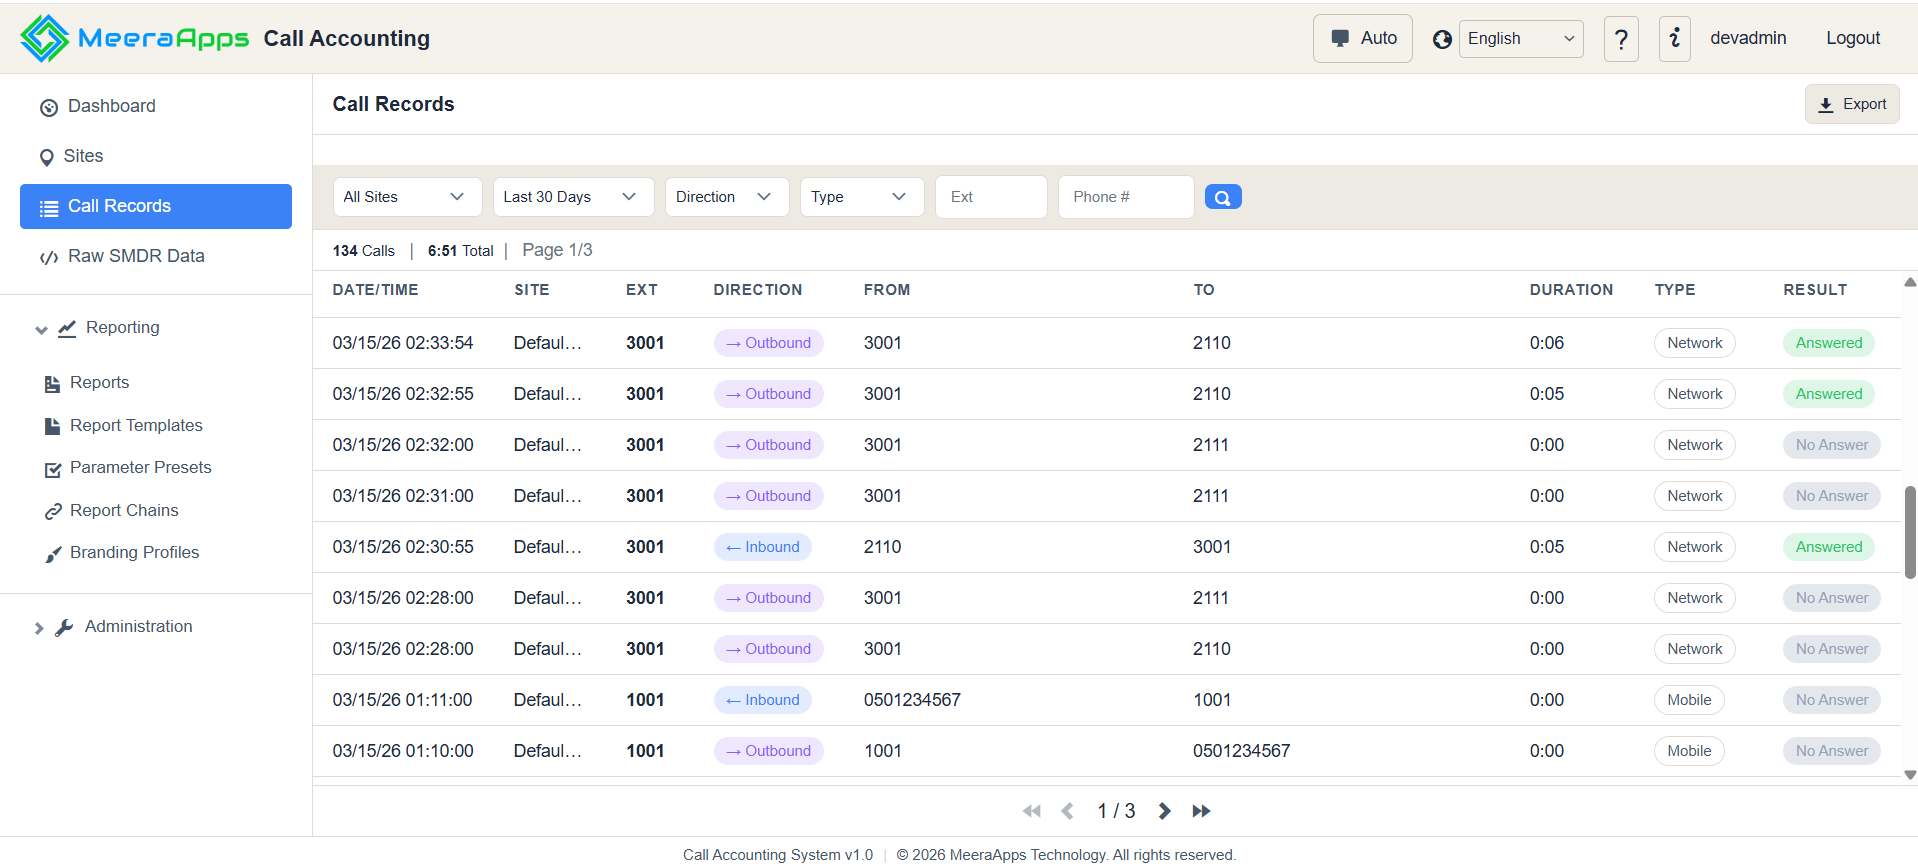Click the phone number 0501234567 in the FROM column

point(912,700)
